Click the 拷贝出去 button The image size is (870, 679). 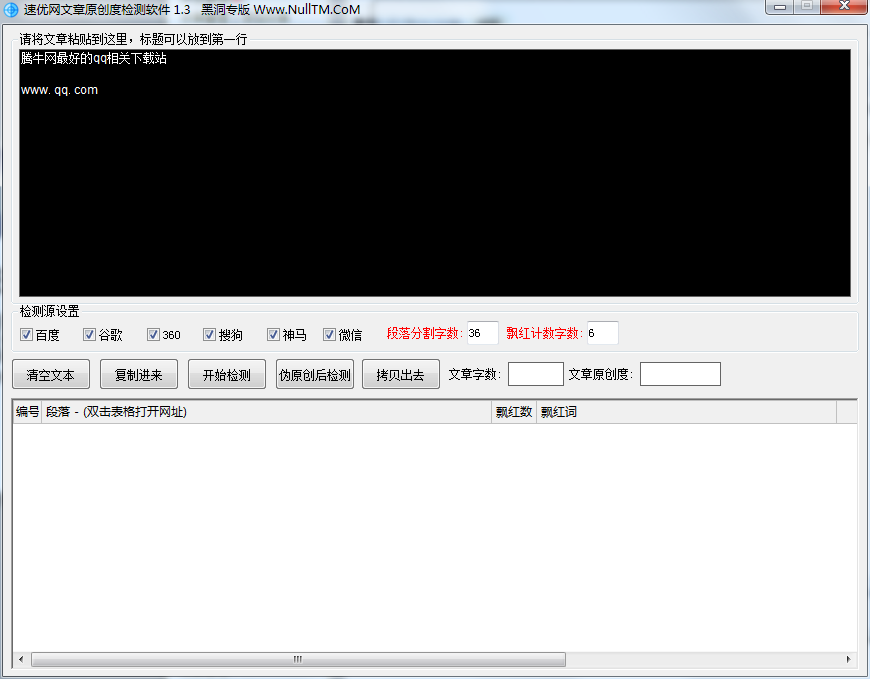pyautogui.click(x=401, y=374)
